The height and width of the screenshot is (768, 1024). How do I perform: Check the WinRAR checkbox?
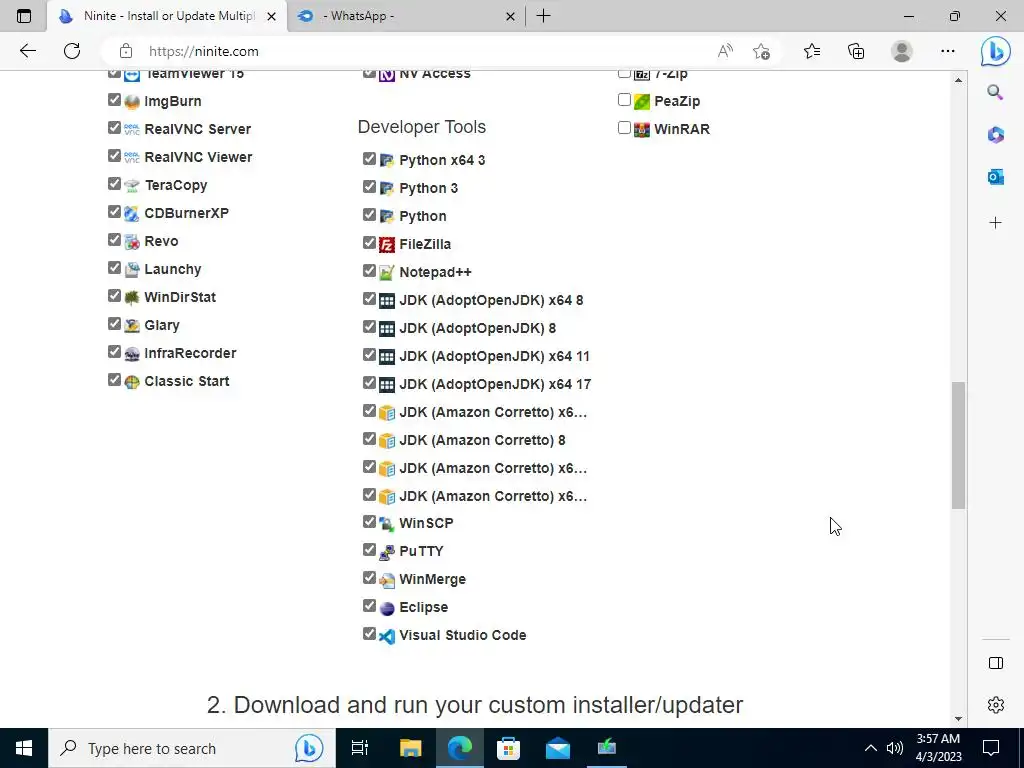624,128
